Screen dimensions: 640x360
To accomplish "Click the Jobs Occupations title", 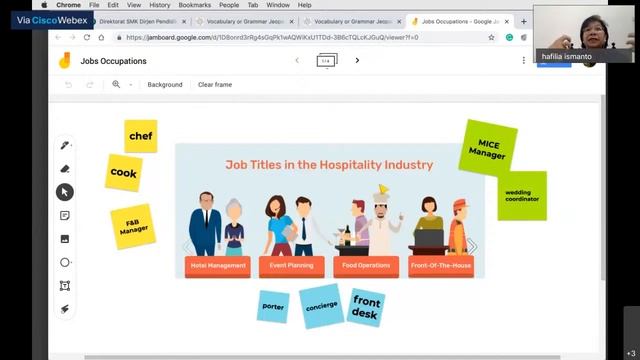I will [113, 61].
